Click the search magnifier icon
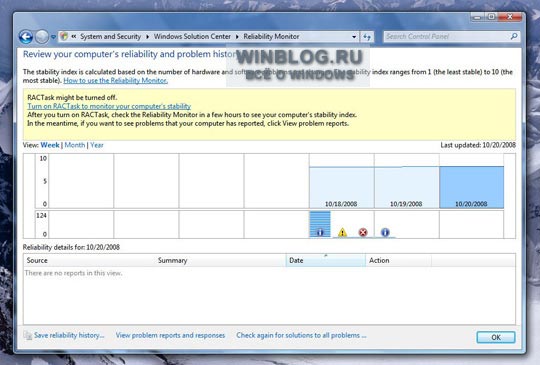The image size is (540, 365). (514, 36)
